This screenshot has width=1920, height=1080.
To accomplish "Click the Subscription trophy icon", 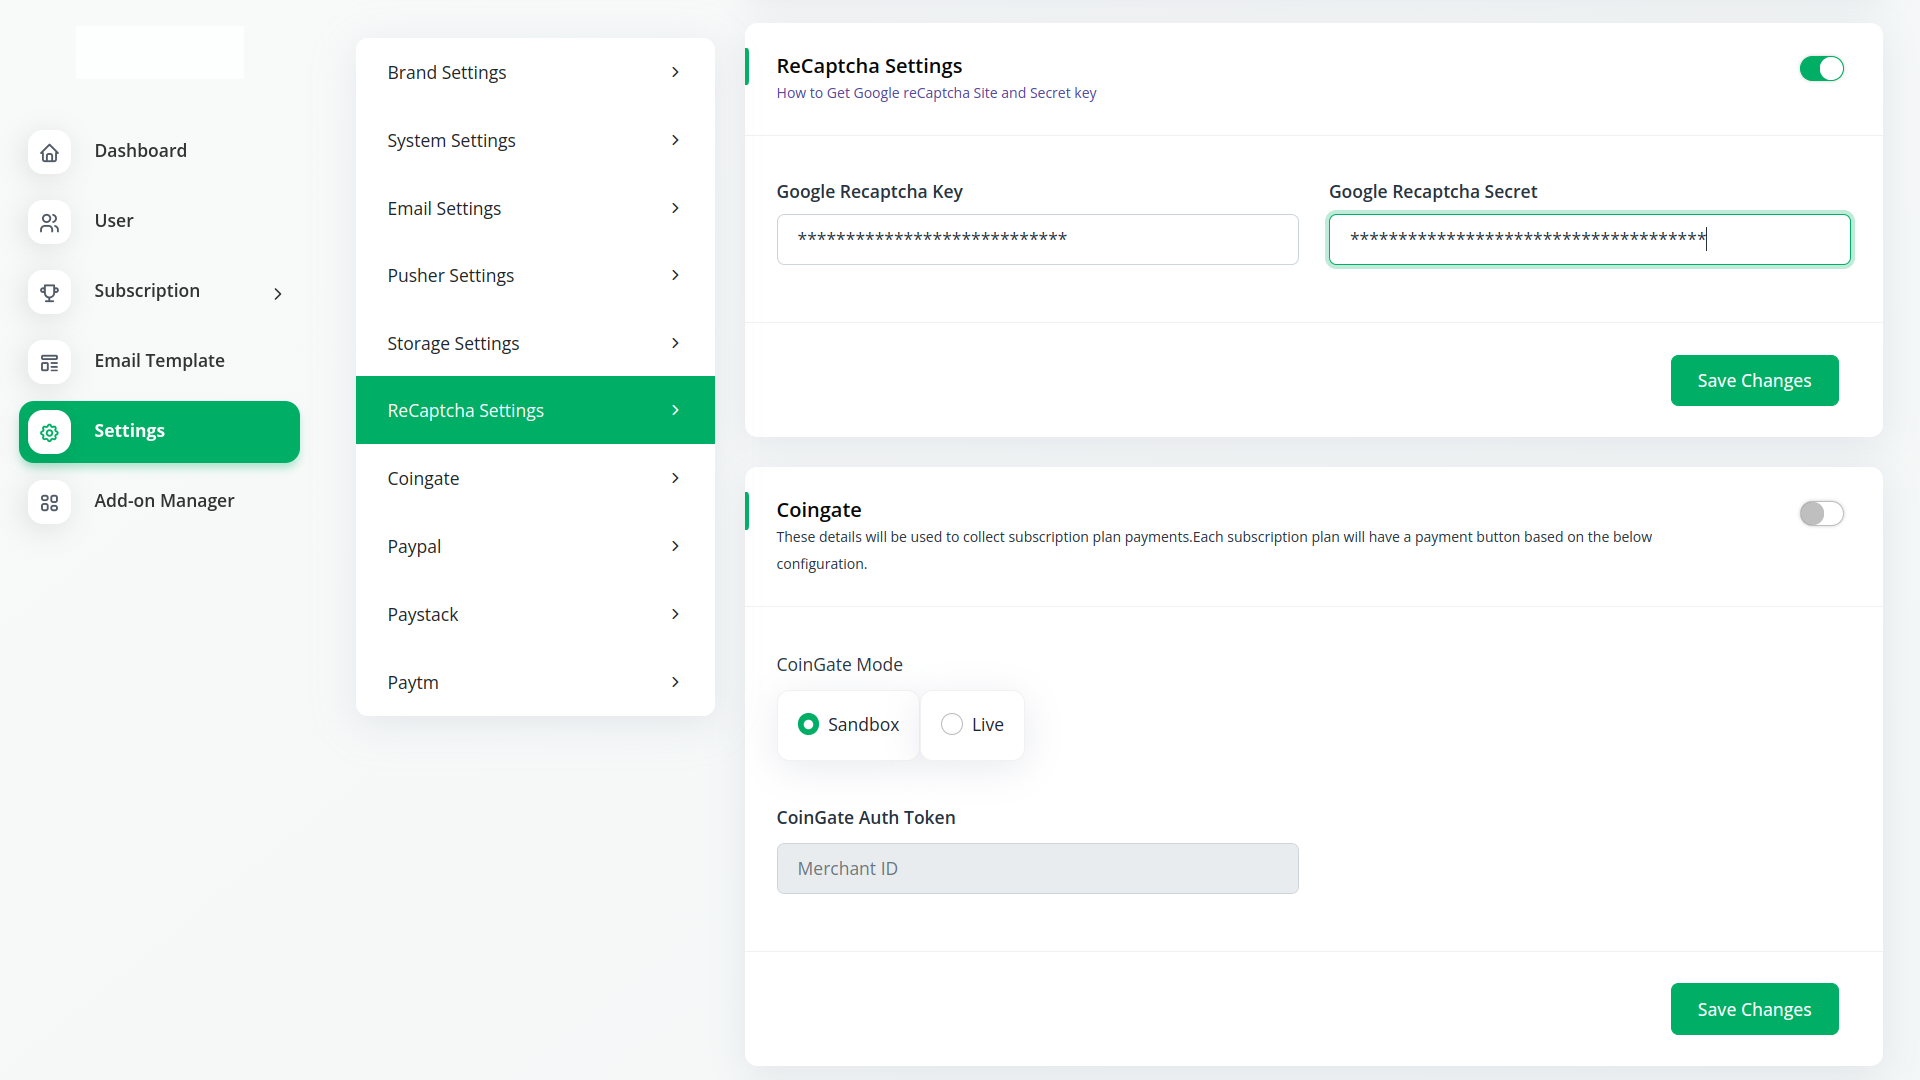I will point(49,292).
